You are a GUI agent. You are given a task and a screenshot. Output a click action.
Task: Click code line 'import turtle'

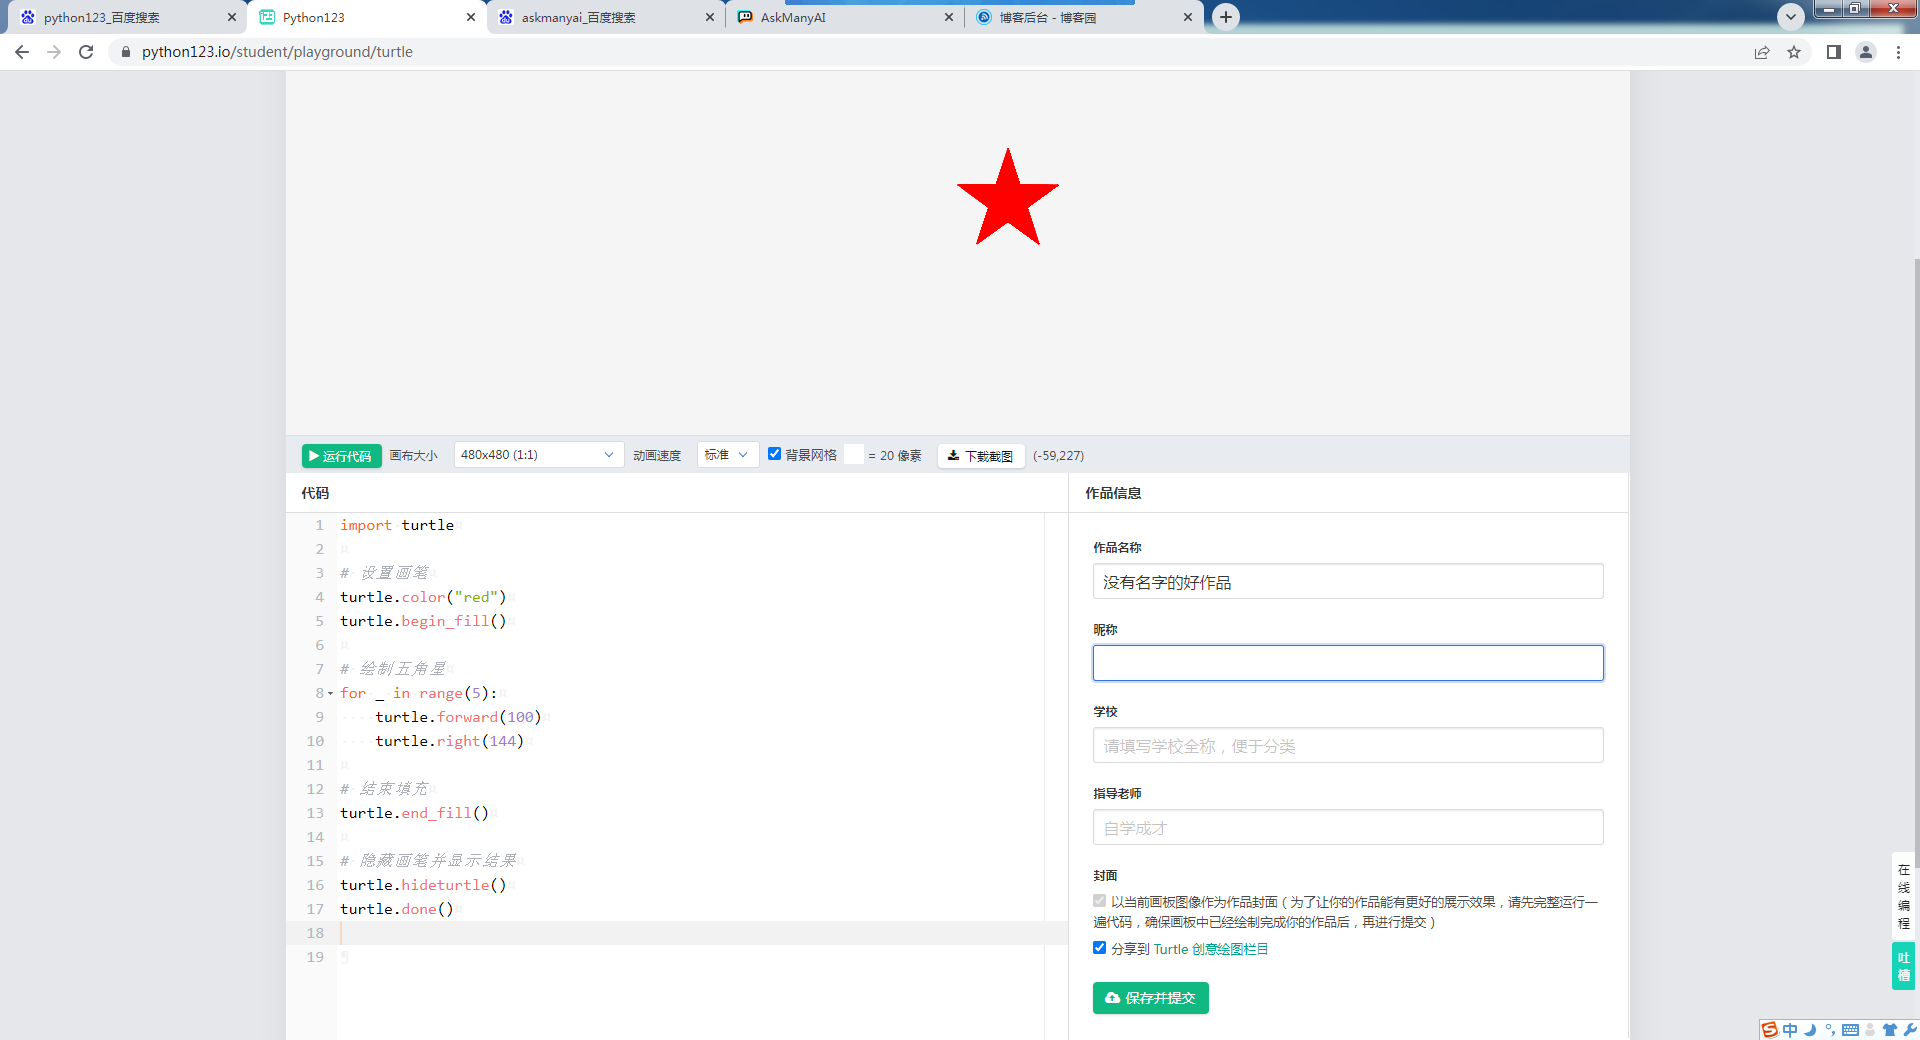[x=397, y=525]
